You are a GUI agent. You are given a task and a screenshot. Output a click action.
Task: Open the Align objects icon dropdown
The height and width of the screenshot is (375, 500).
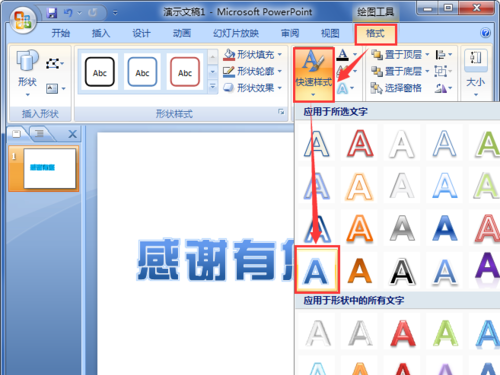[444, 54]
